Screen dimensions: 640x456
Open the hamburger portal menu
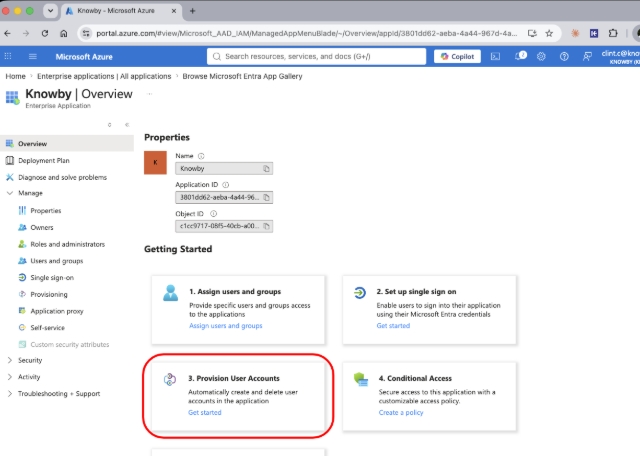pos(33,56)
